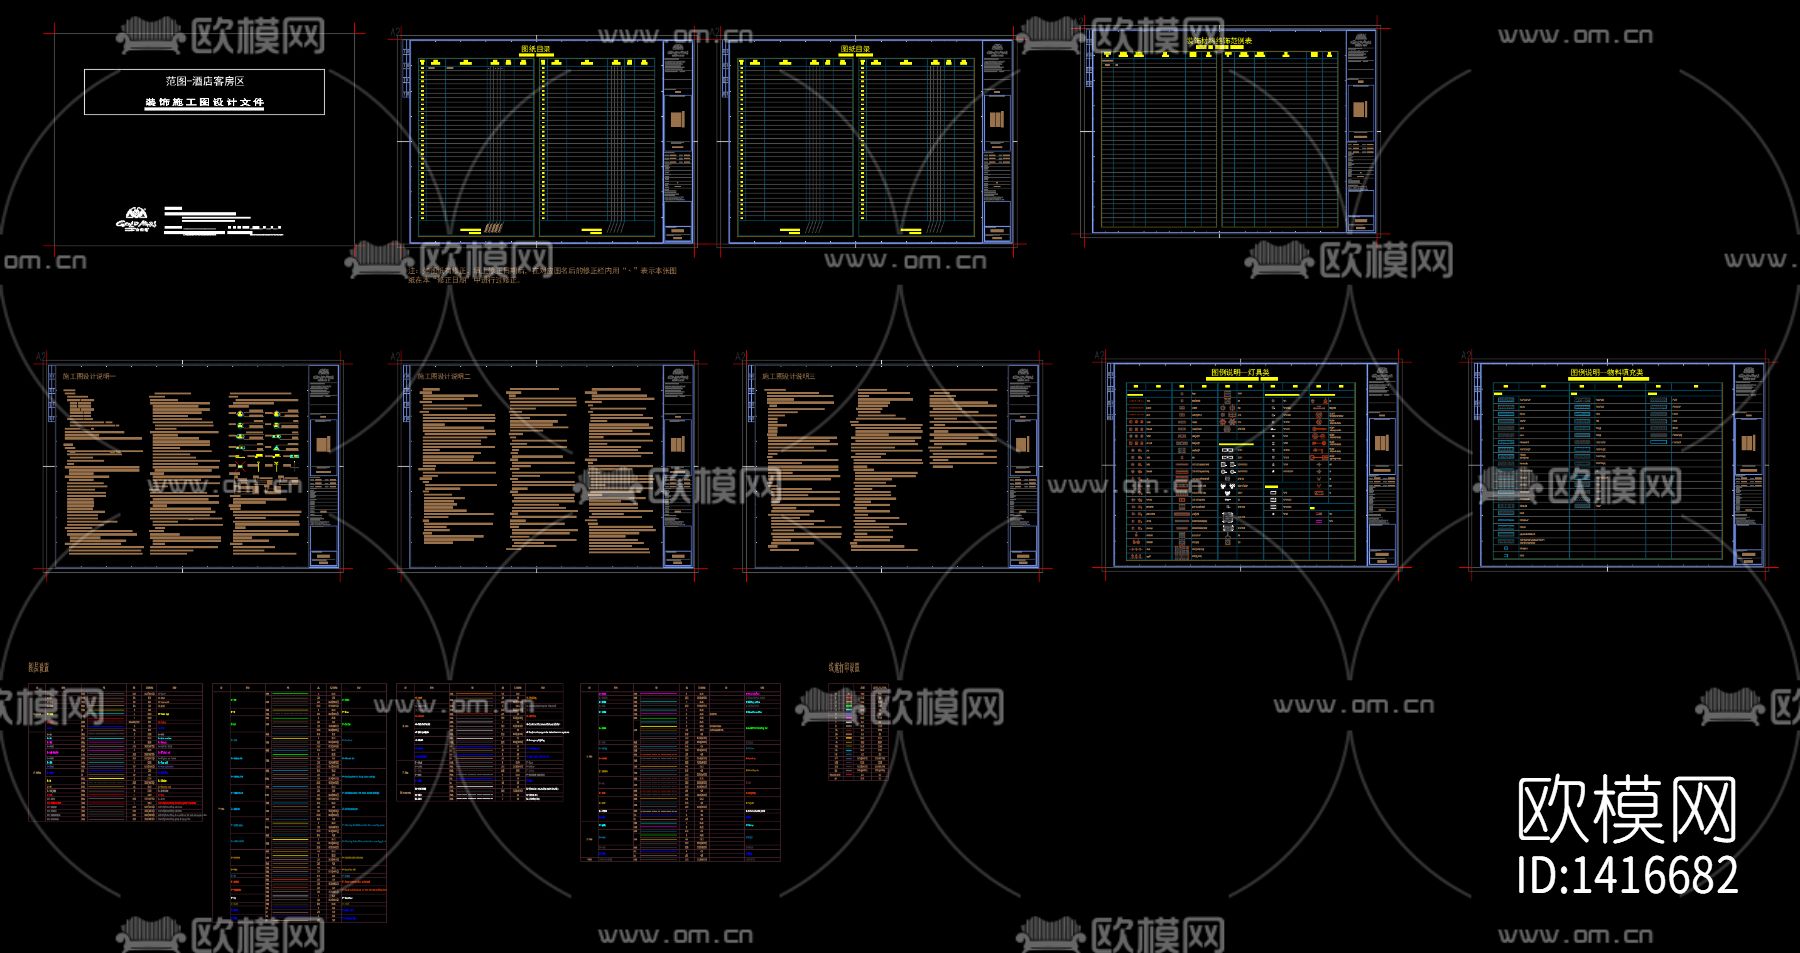
Task: Select the company logo on the cover sheet
Action: point(137,220)
